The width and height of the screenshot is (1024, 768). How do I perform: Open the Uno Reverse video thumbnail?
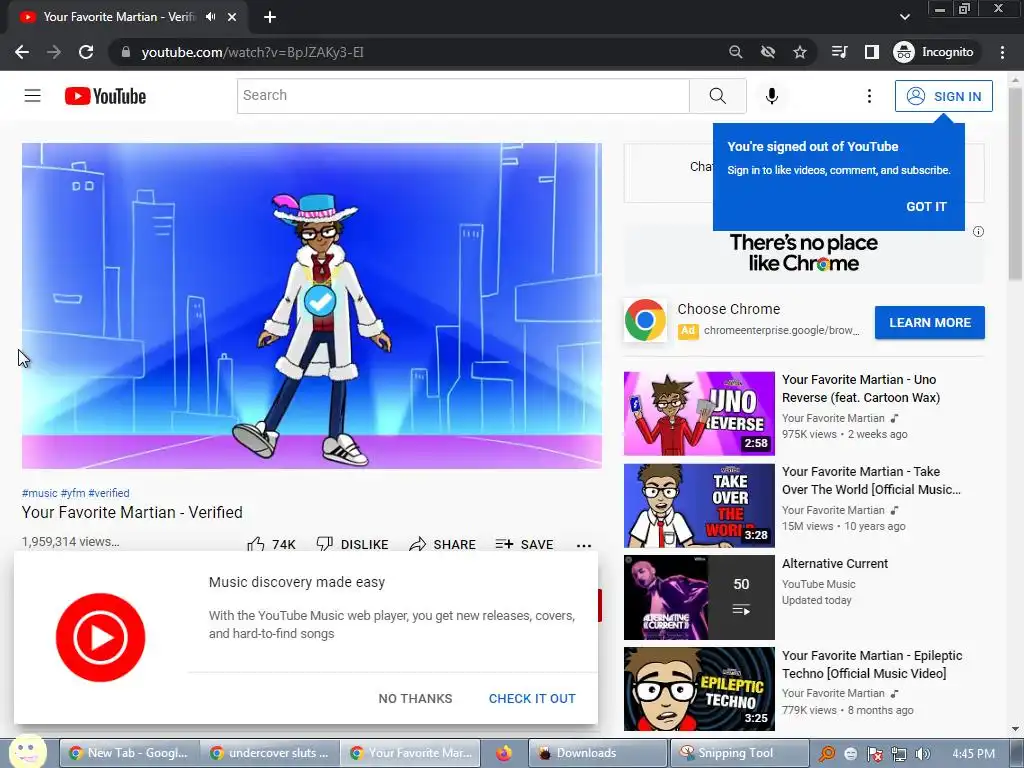[699, 413]
